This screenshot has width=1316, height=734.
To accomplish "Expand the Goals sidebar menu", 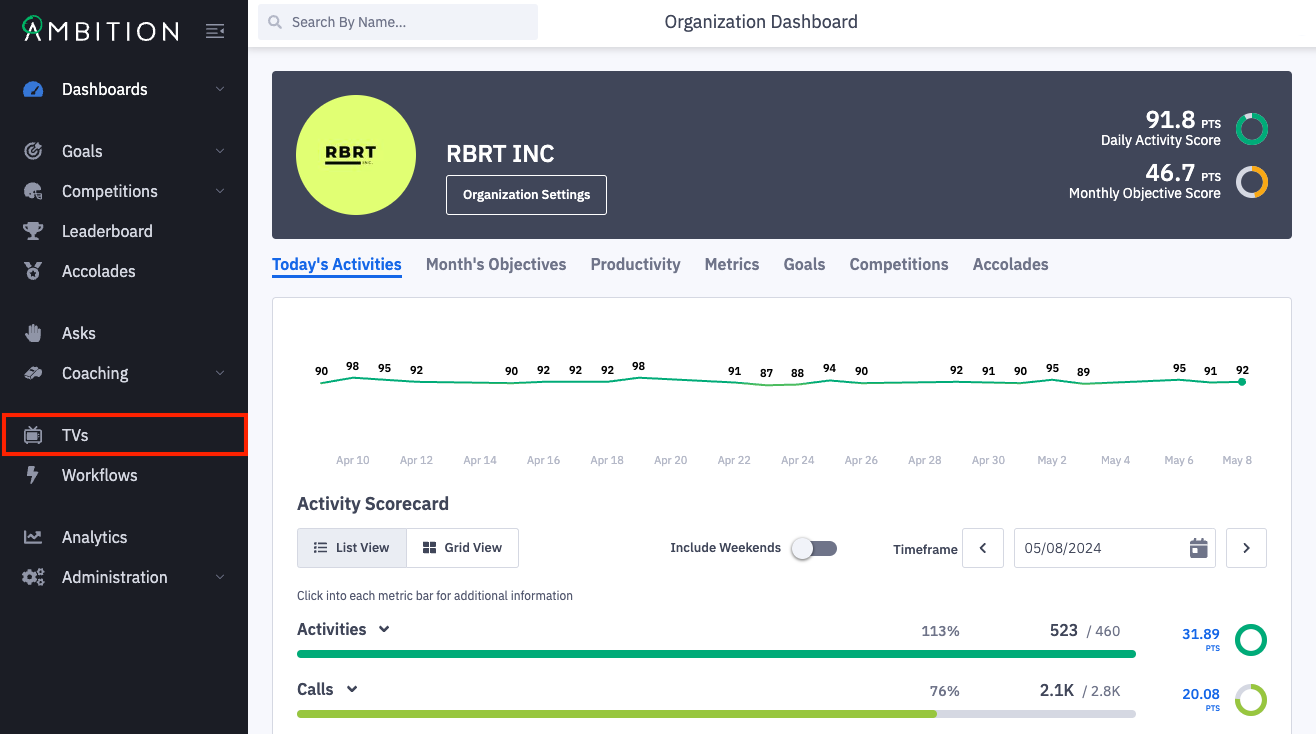I will tap(219, 151).
